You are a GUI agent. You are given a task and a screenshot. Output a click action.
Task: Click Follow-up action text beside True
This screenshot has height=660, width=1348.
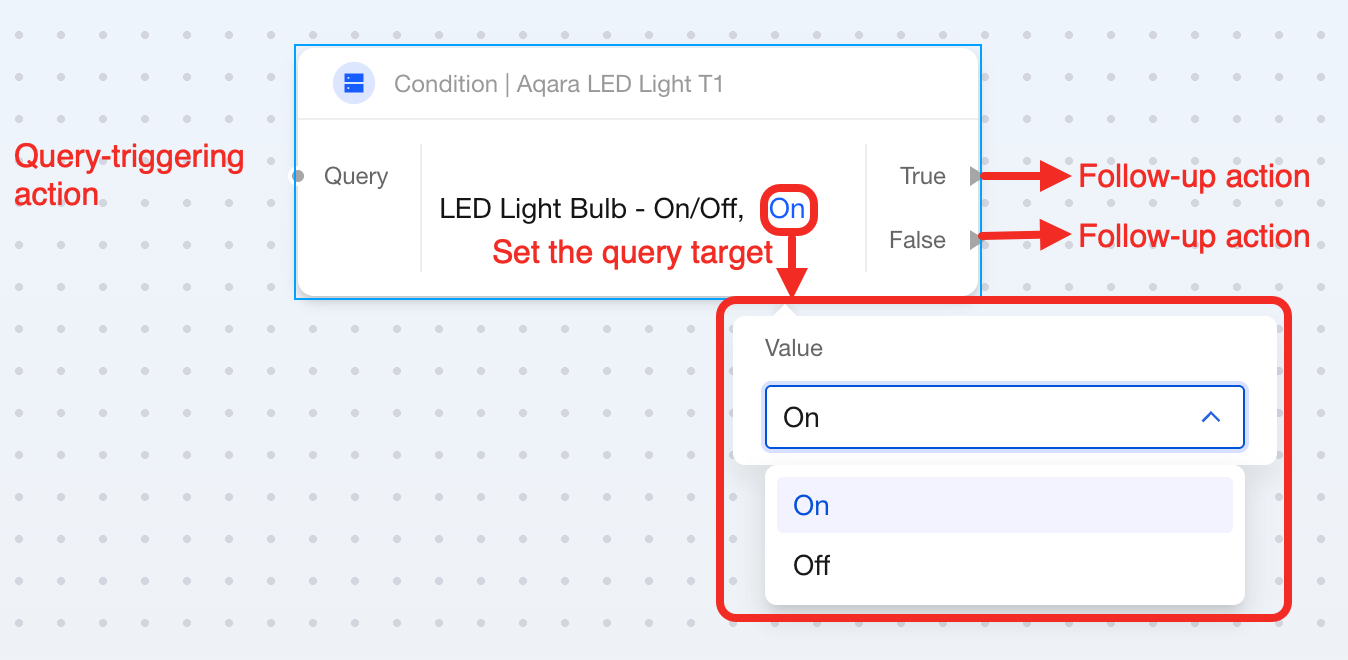pyautogui.click(x=1193, y=177)
